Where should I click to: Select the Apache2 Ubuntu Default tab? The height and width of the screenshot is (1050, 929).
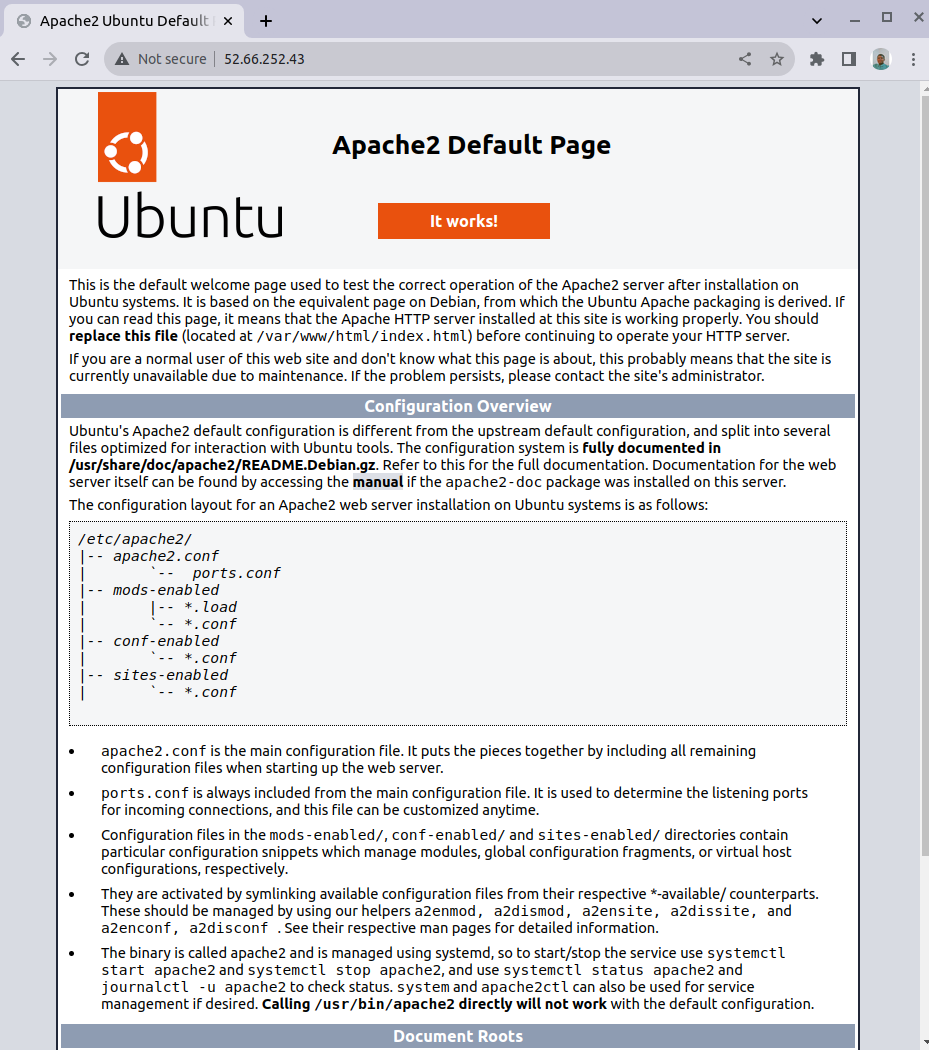[x=125, y=21]
